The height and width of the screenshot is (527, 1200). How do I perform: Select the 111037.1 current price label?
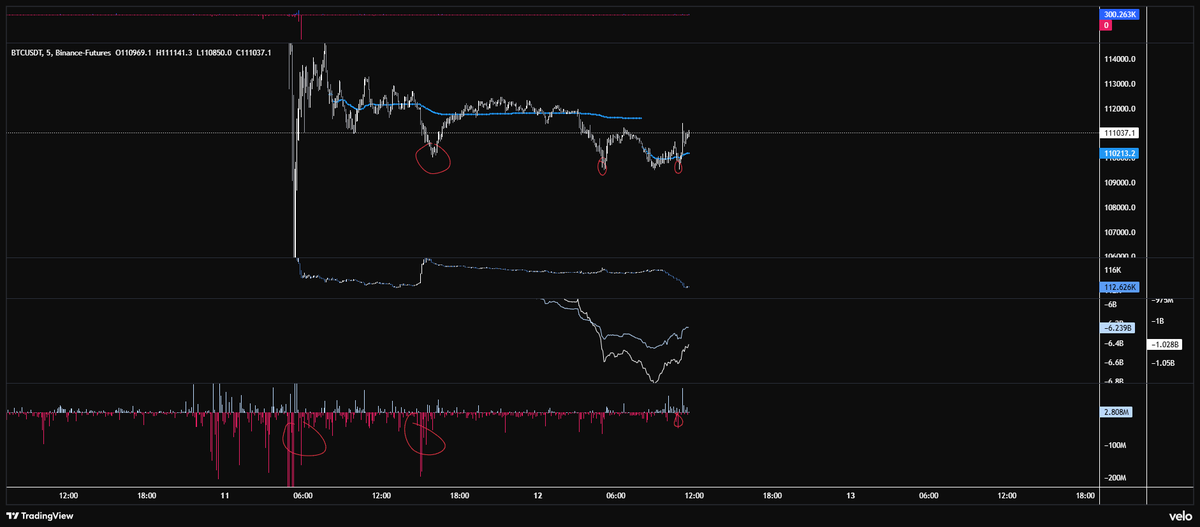(x=1119, y=132)
